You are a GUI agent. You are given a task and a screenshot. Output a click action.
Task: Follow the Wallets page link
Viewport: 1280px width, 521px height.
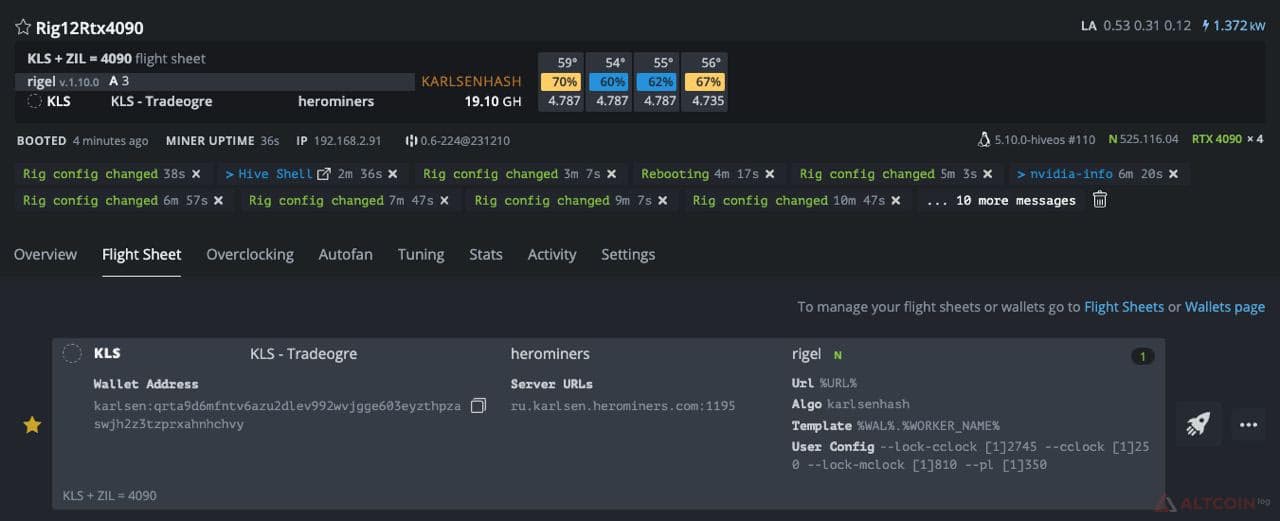(x=1225, y=307)
